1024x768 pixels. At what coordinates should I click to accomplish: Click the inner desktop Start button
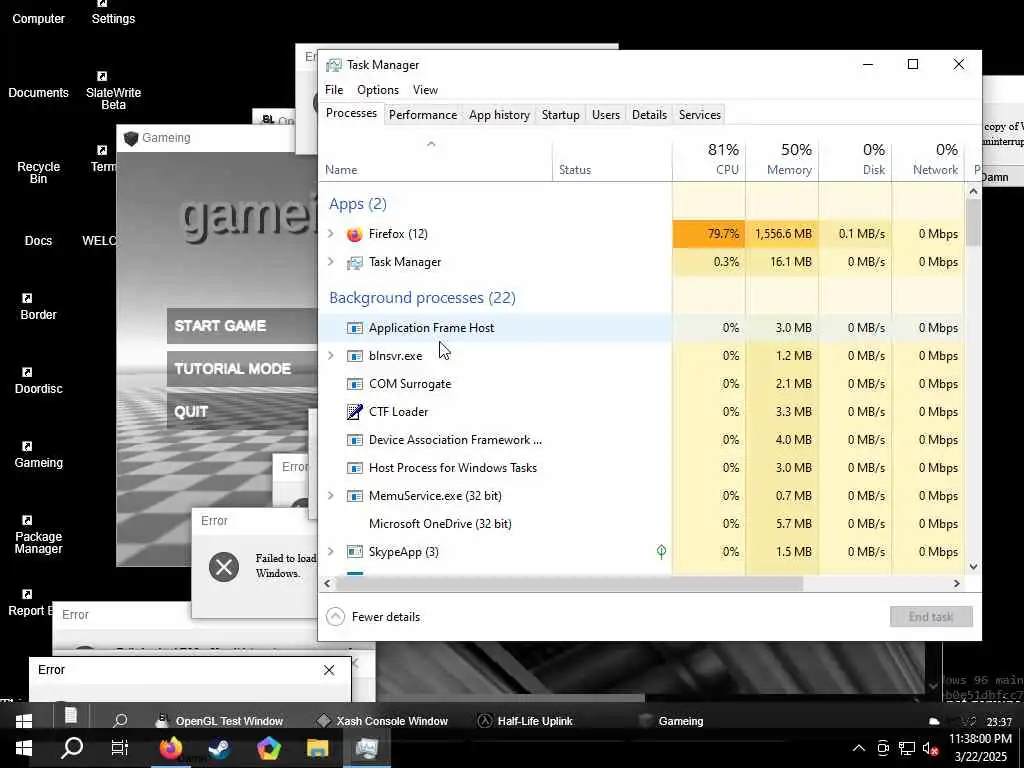(x=24, y=720)
